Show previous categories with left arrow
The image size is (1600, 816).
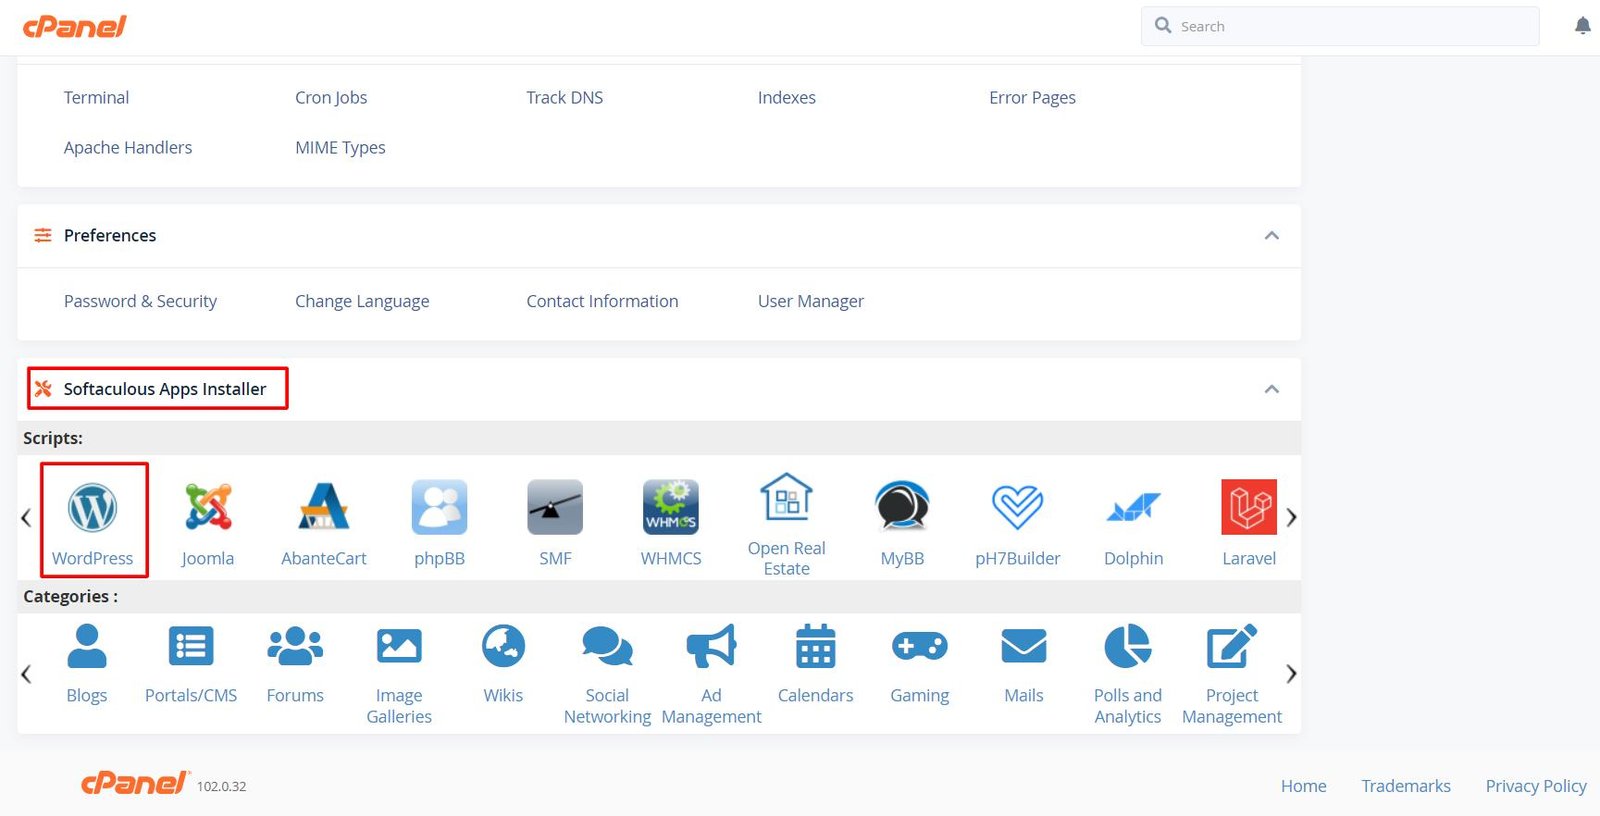point(26,673)
